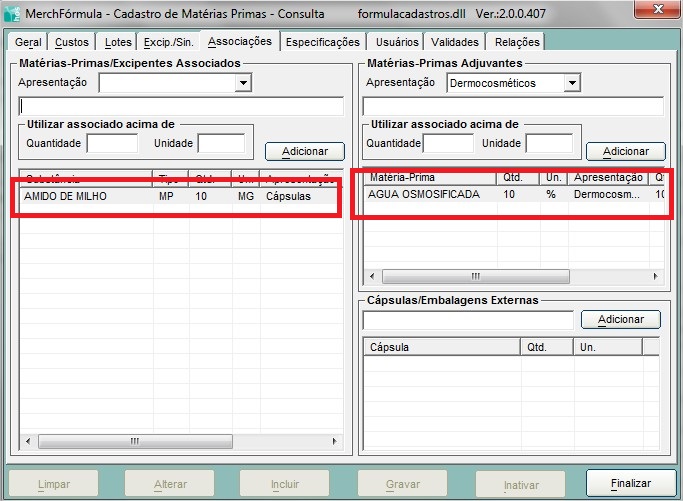The height and width of the screenshot is (501, 683).
Task: Switch to the Geral tab
Action: [28, 42]
